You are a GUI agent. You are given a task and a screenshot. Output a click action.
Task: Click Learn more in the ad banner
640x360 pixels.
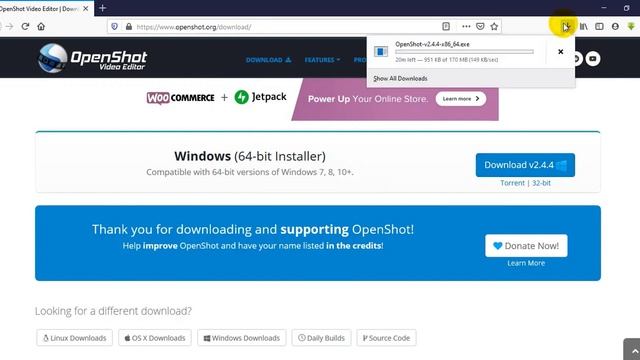[460, 99]
